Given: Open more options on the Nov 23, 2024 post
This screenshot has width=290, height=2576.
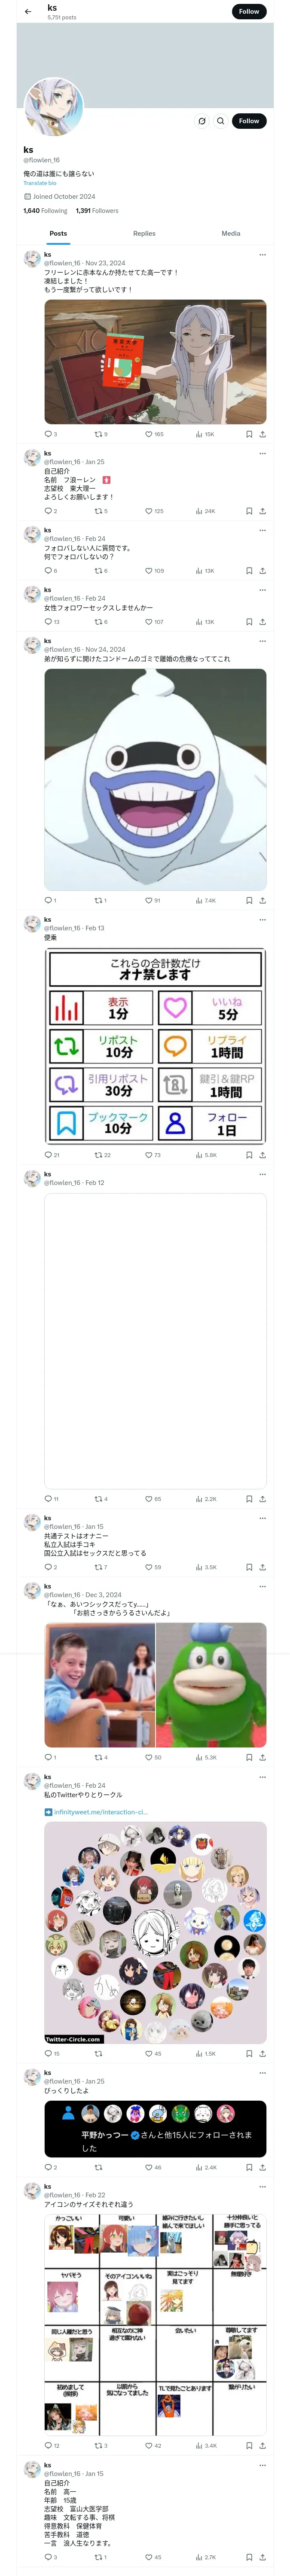Looking at the screenshot, I should coord(262,255).
